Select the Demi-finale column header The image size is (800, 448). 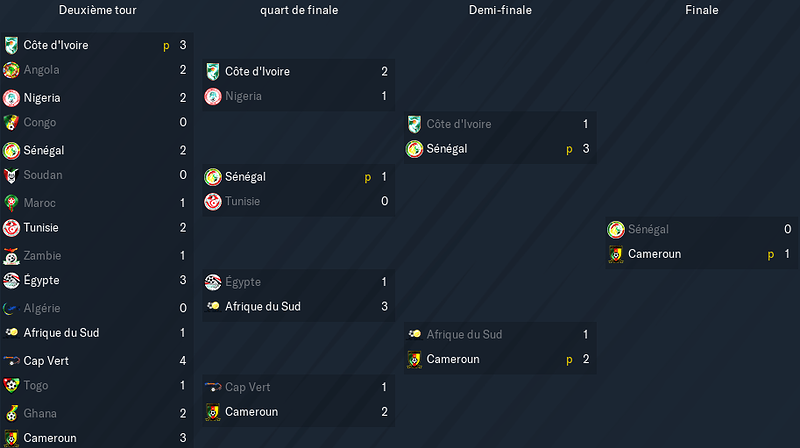coord(500,10)
